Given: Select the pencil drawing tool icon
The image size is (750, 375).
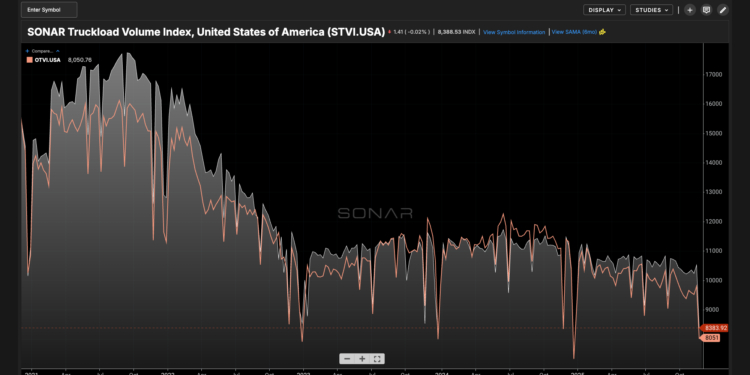Looking at the screenshot, I should (x=722, y=10).
